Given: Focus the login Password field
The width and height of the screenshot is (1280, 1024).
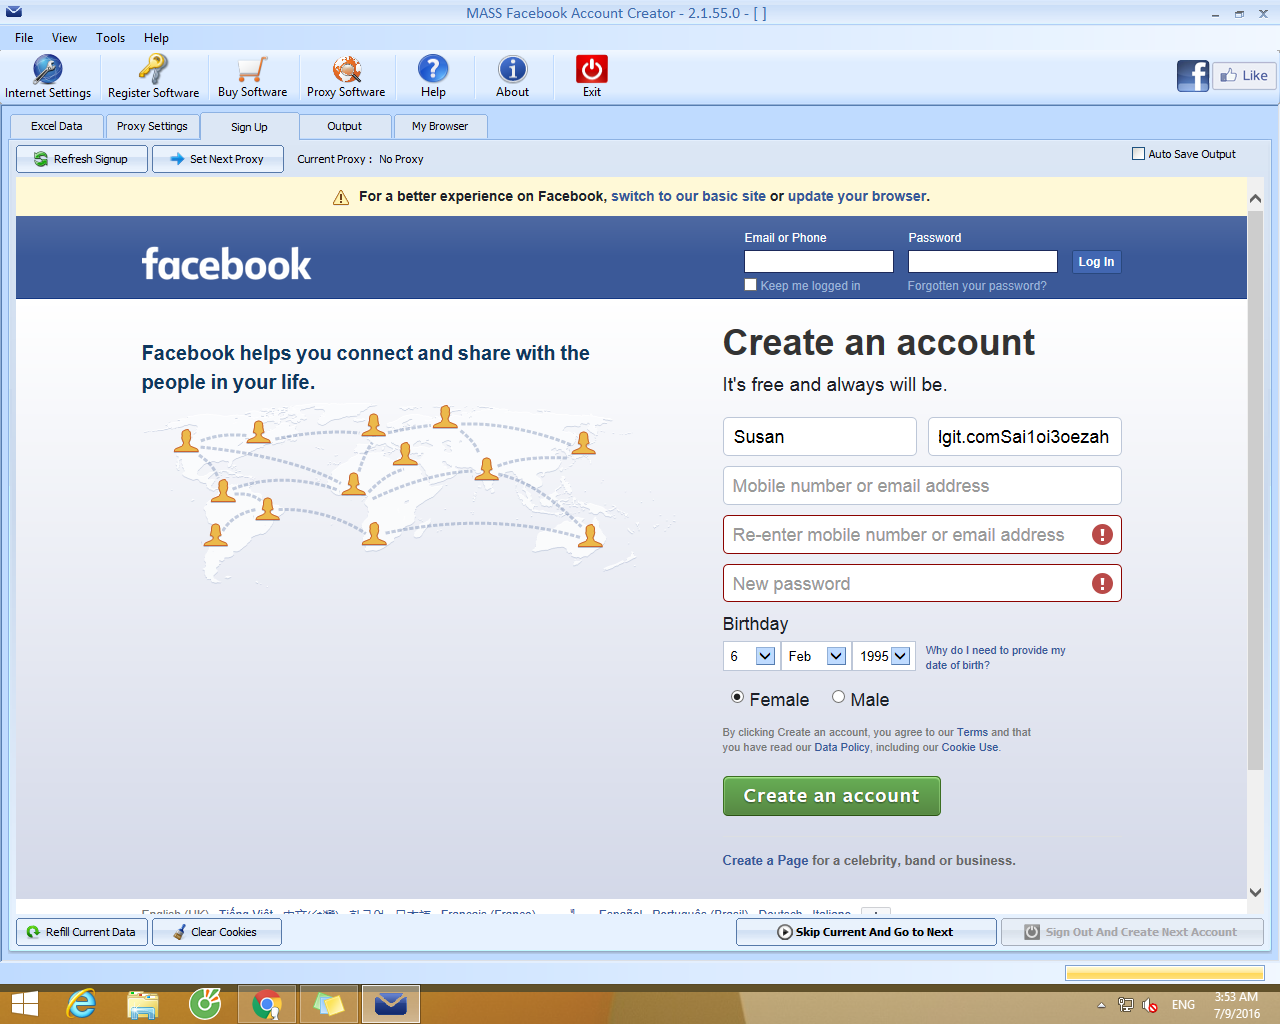Looking at the screenshot, I should point(982,262).
